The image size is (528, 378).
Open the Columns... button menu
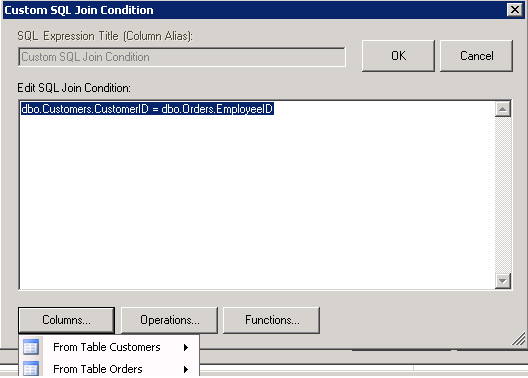click(x=66, y=320)
